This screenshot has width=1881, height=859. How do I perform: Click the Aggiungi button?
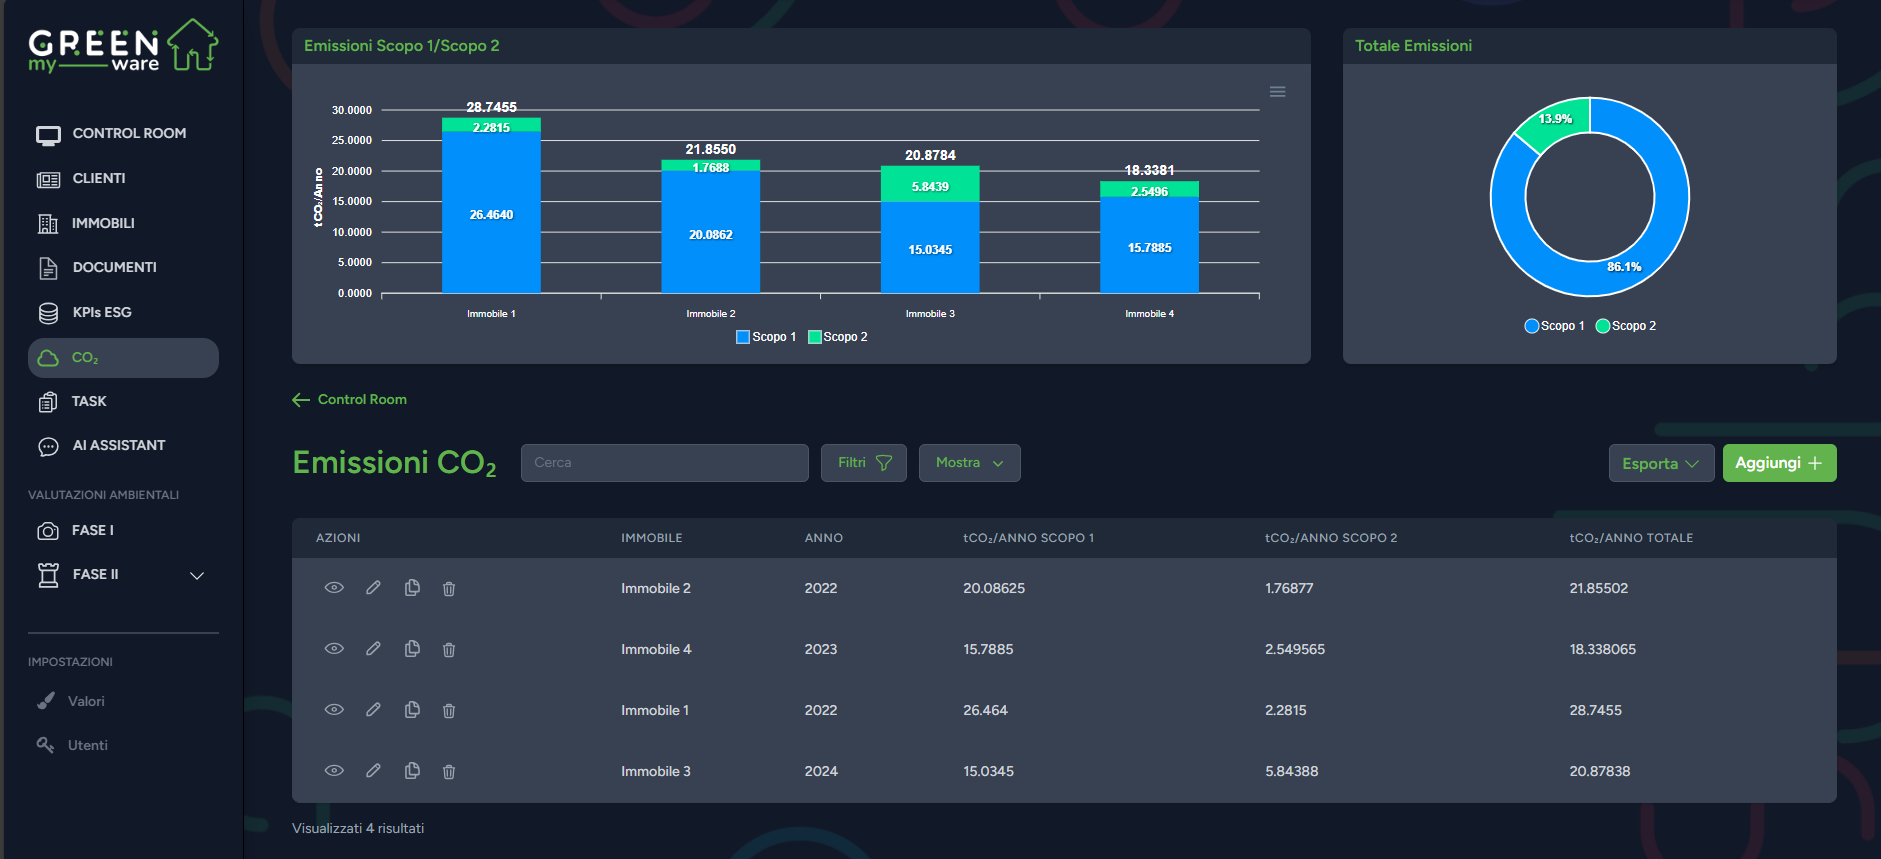[1779, 463]
